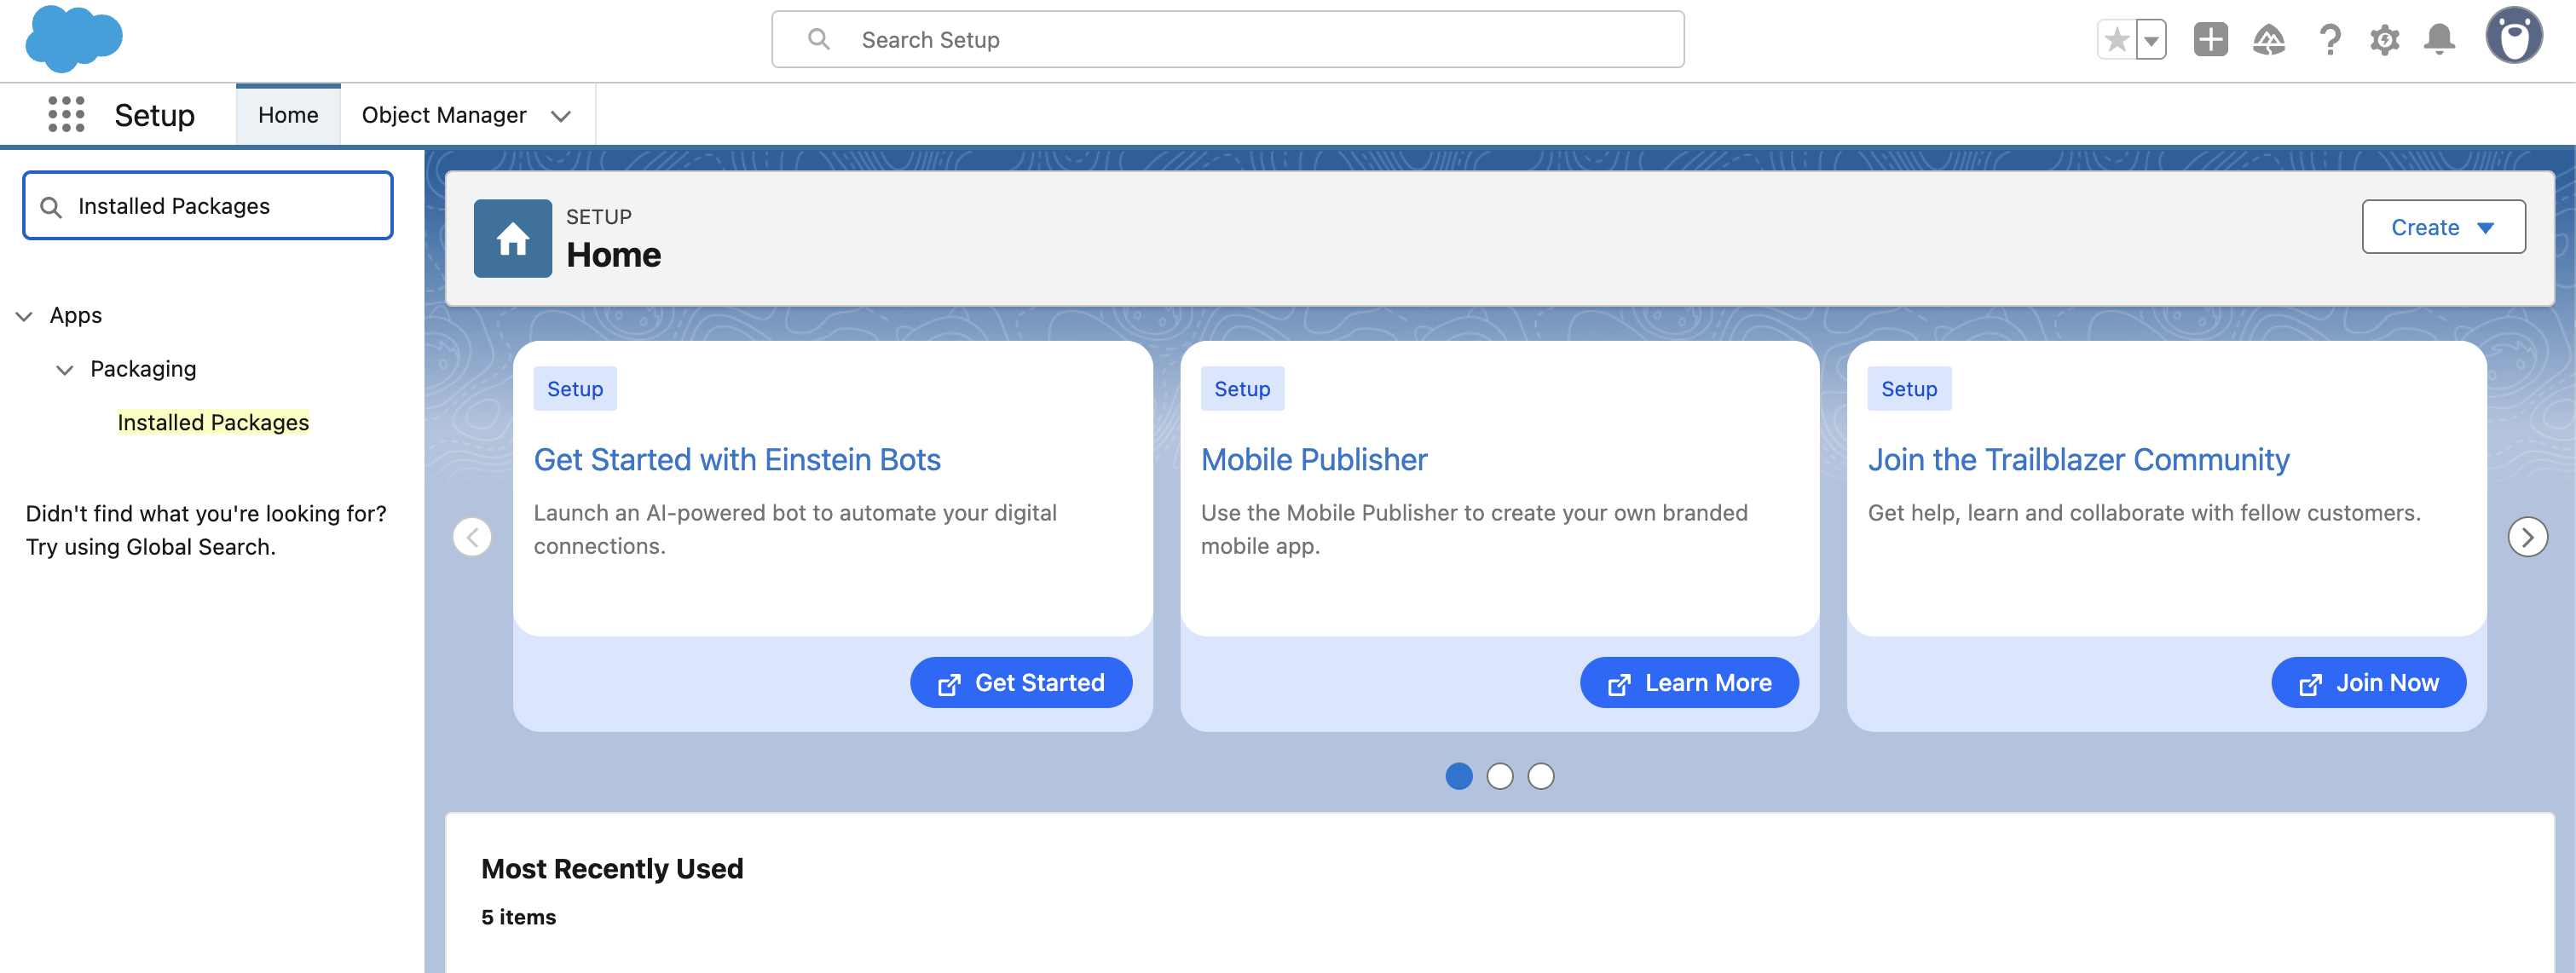The height and width of the screenshot is (973, 2576).
Task: Open the favorites list dropdown arrow
Action: (2151, 40)
